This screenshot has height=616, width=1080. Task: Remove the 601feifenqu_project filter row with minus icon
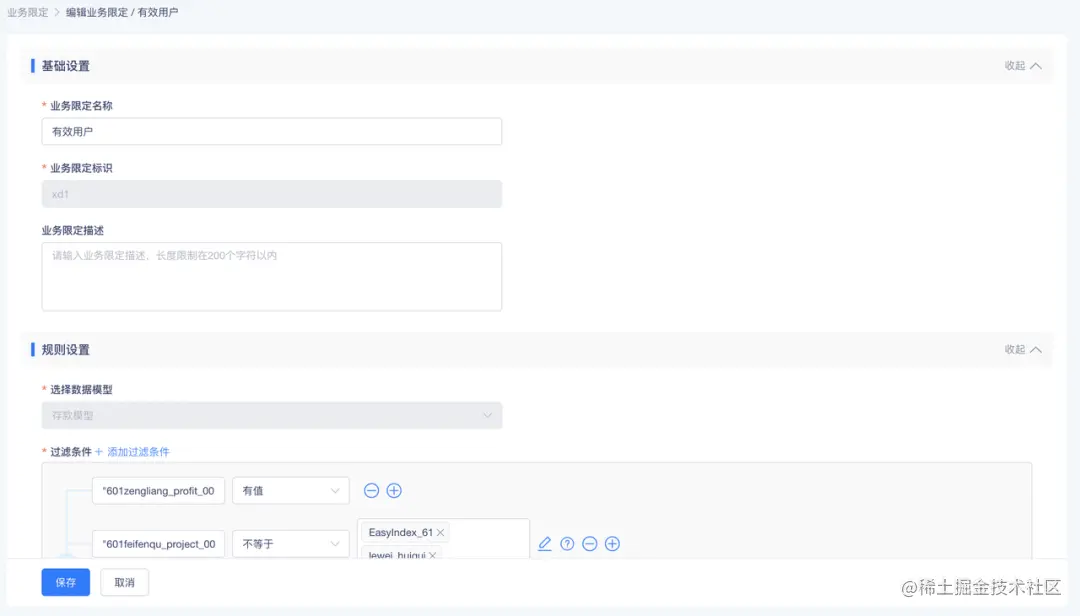point(590,544)
